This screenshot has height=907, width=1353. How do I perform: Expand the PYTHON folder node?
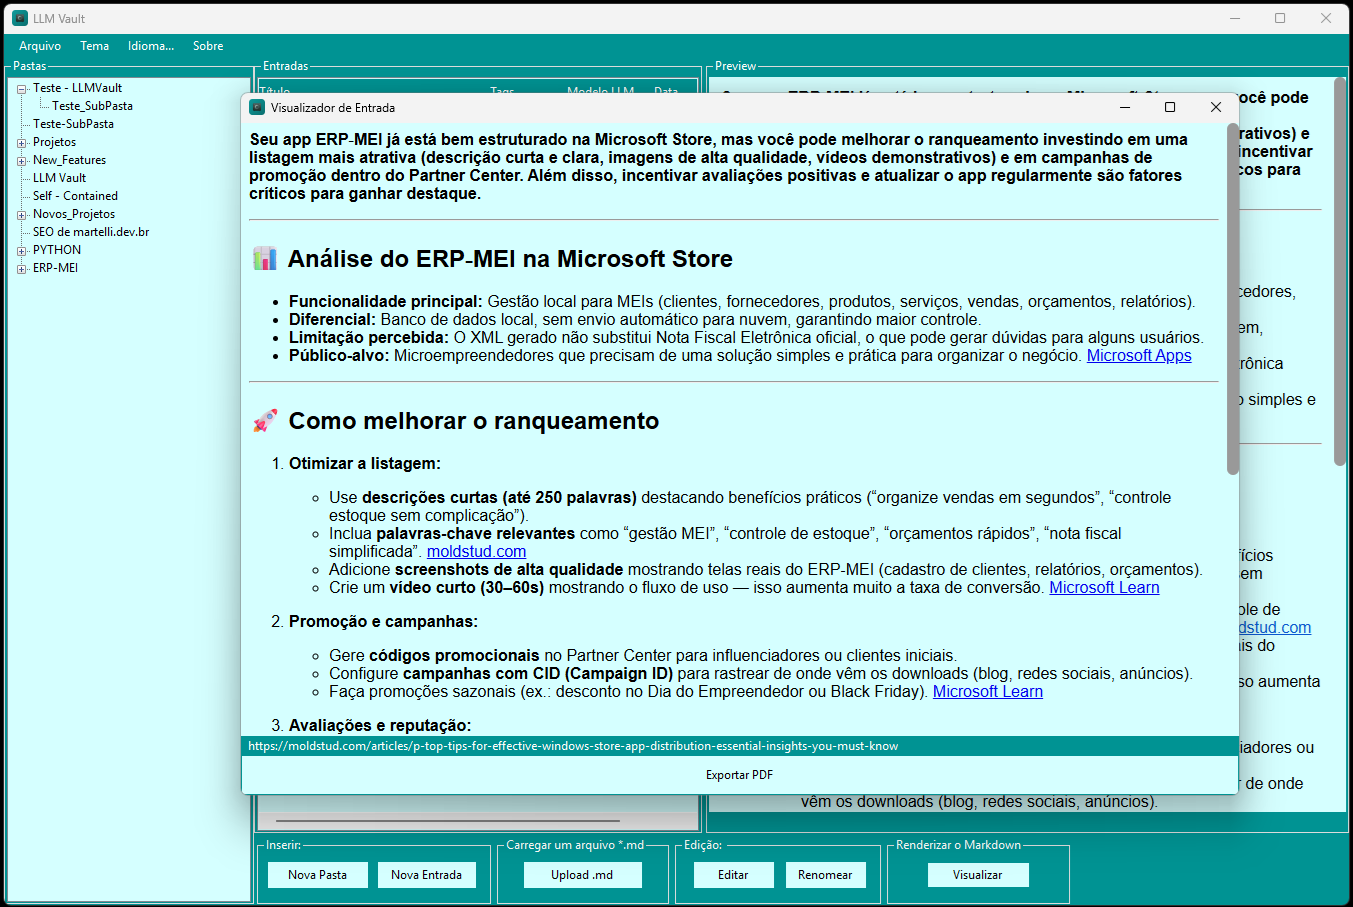pos(22,251)
